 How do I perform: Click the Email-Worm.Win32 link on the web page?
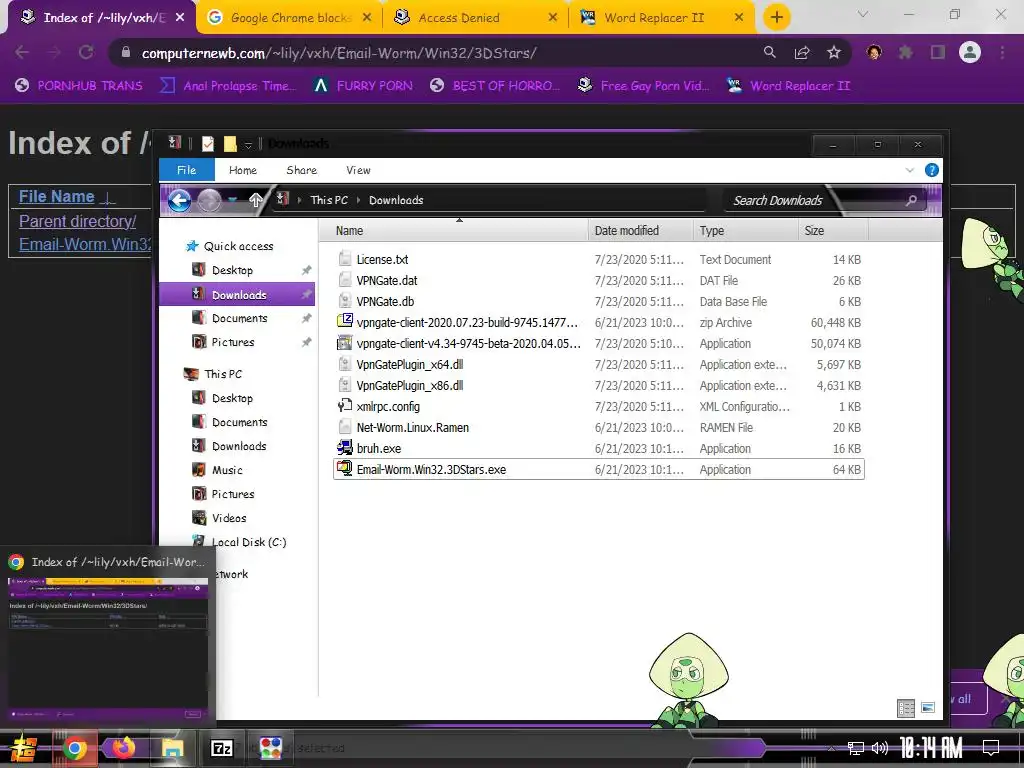pos(85,244)
